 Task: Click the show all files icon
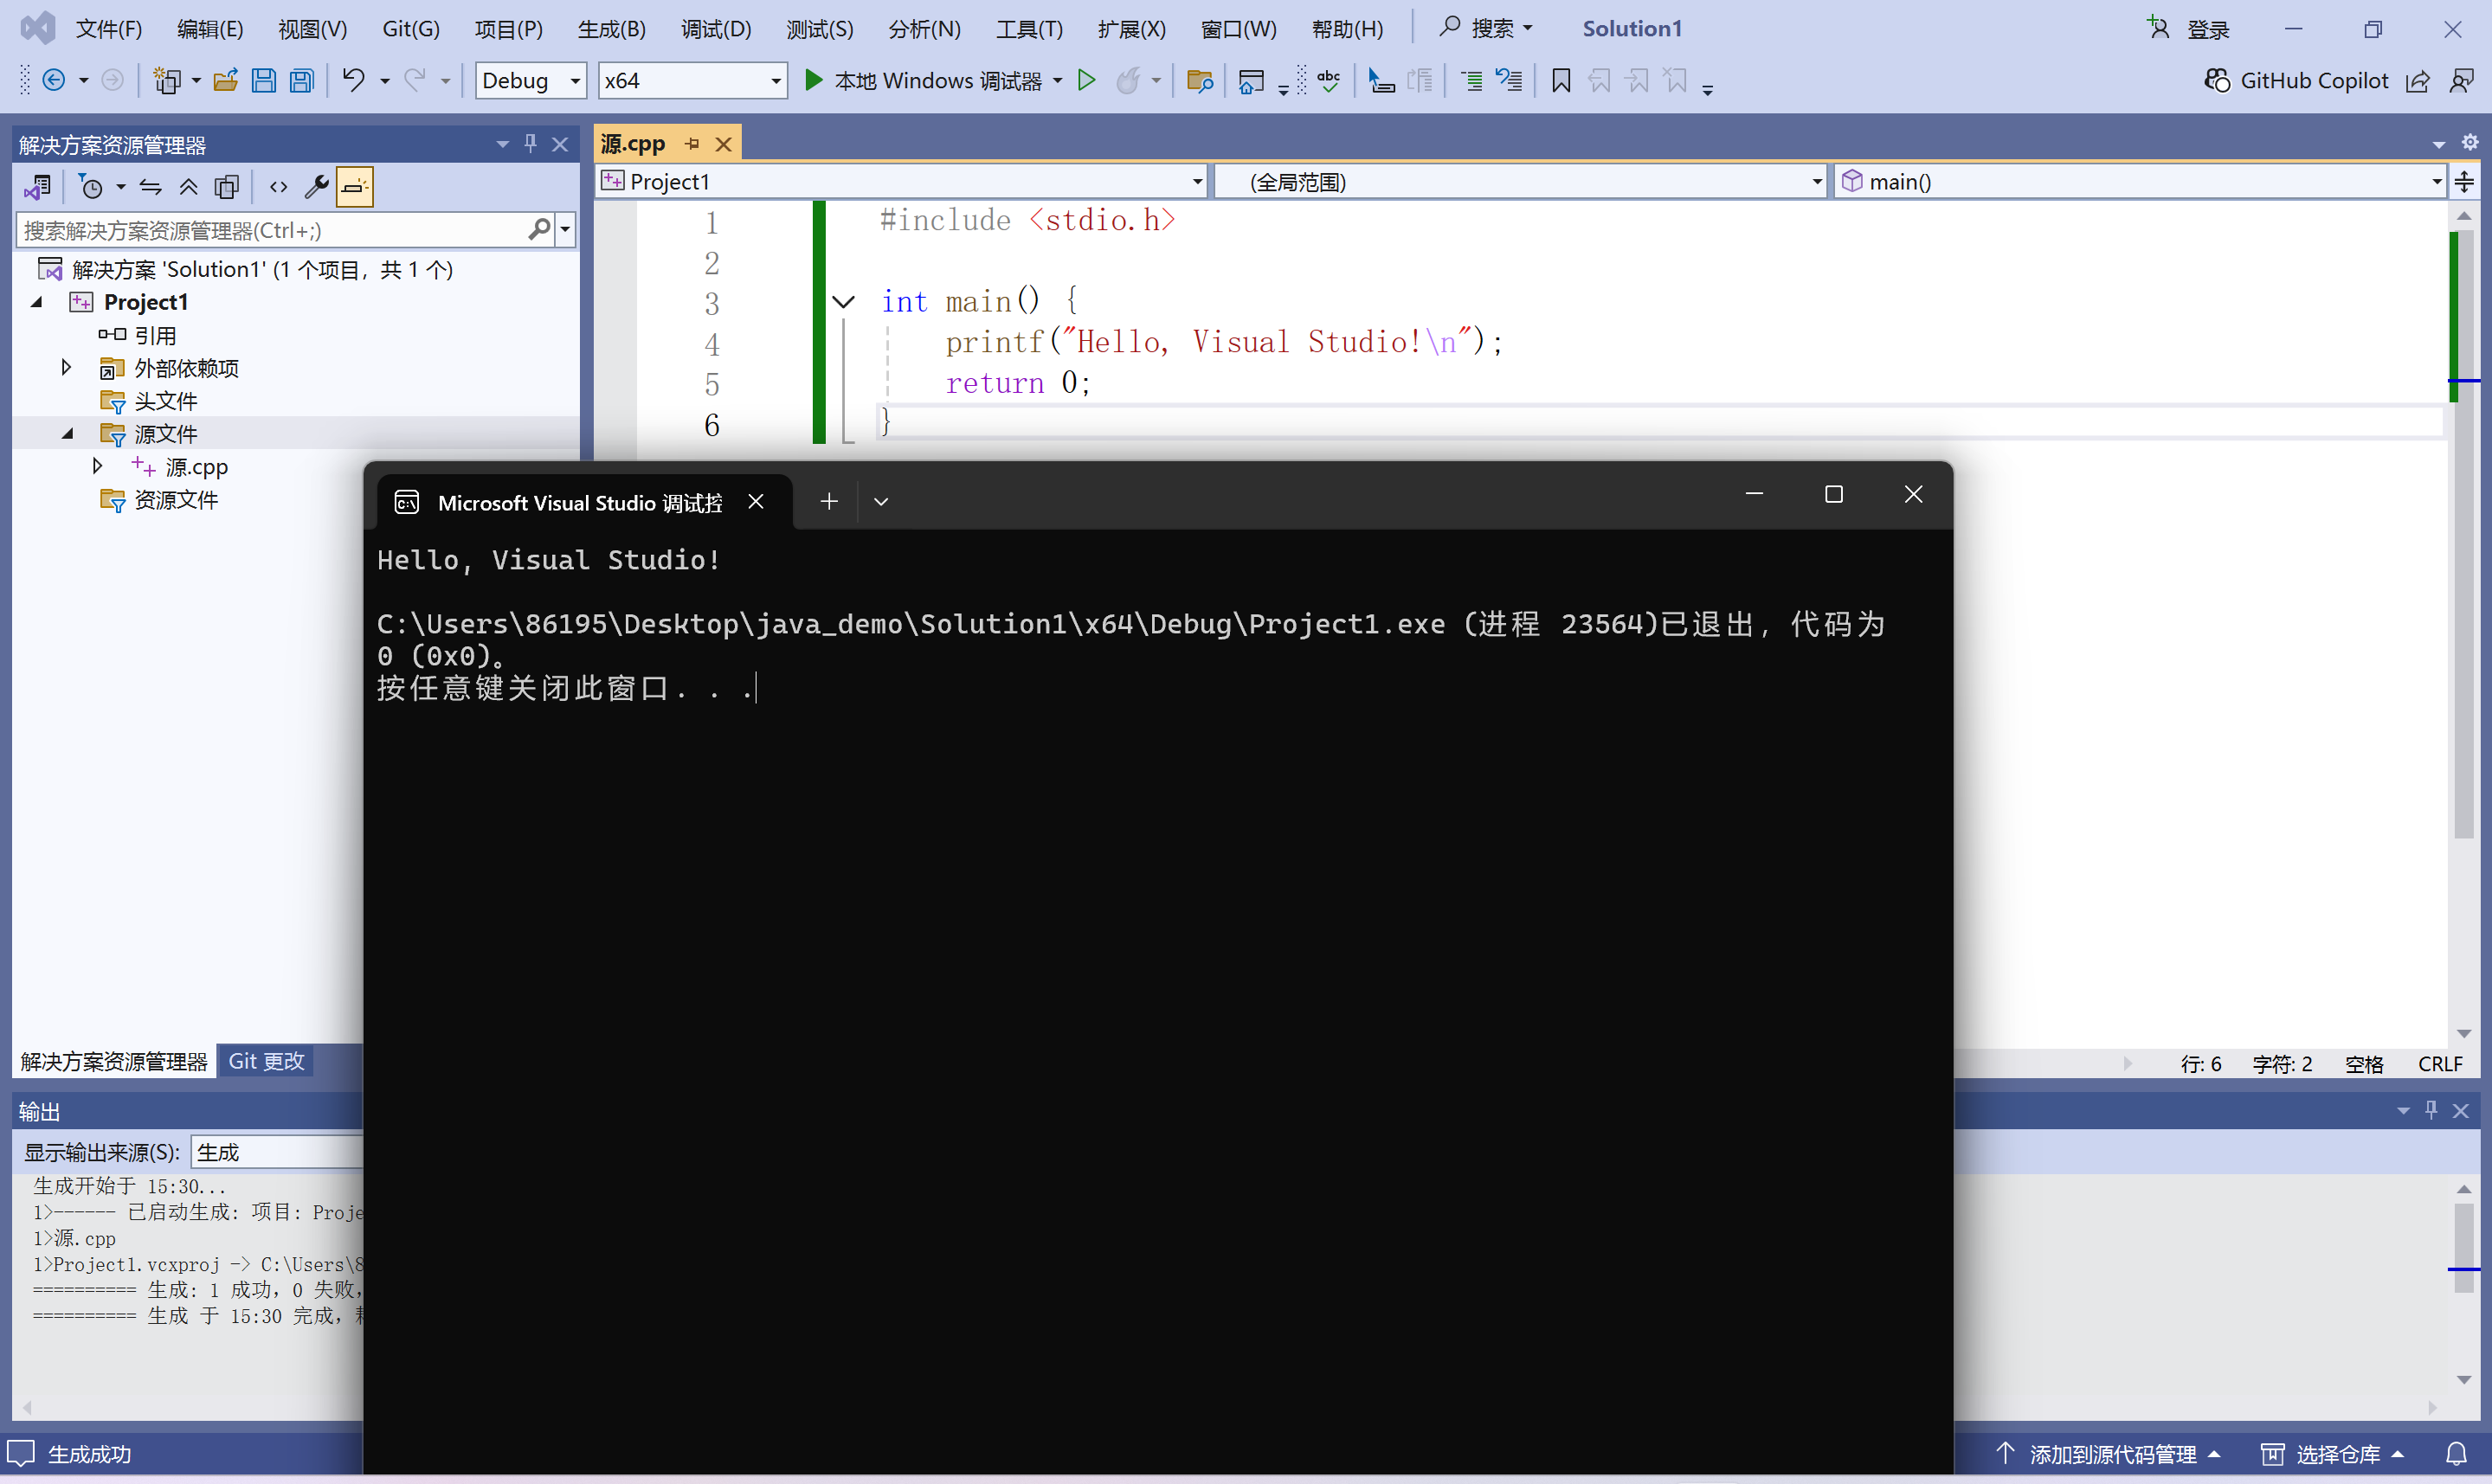pos(227,187)
